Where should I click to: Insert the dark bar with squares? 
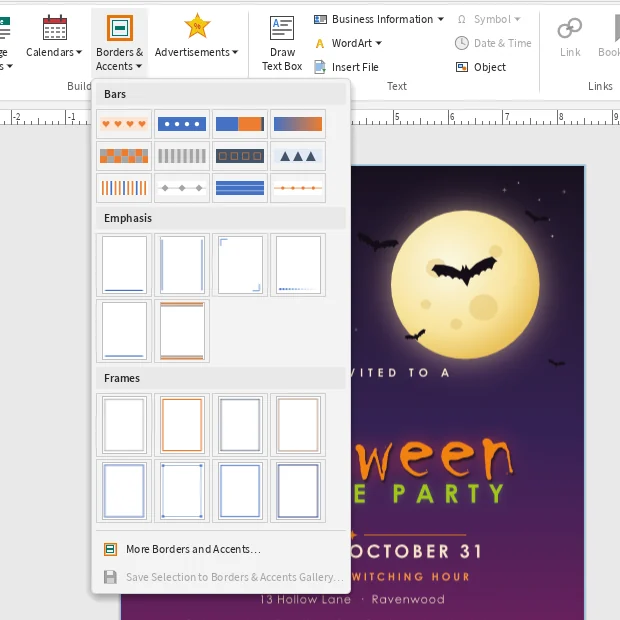click(240, 156)
